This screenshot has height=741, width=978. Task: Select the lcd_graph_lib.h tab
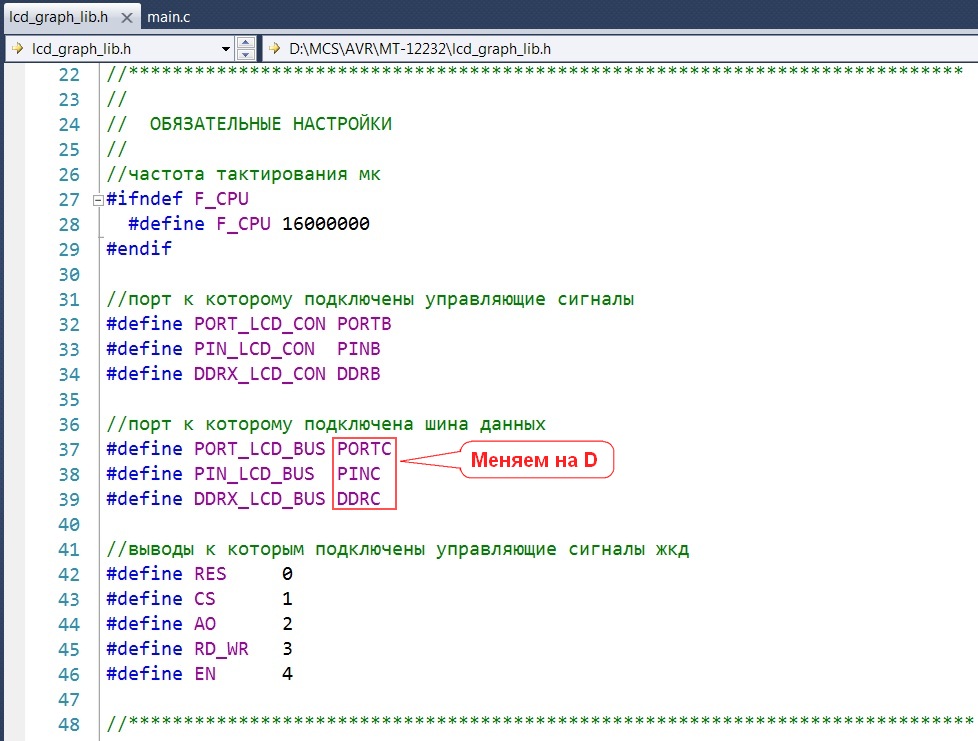tap(57, 17)
